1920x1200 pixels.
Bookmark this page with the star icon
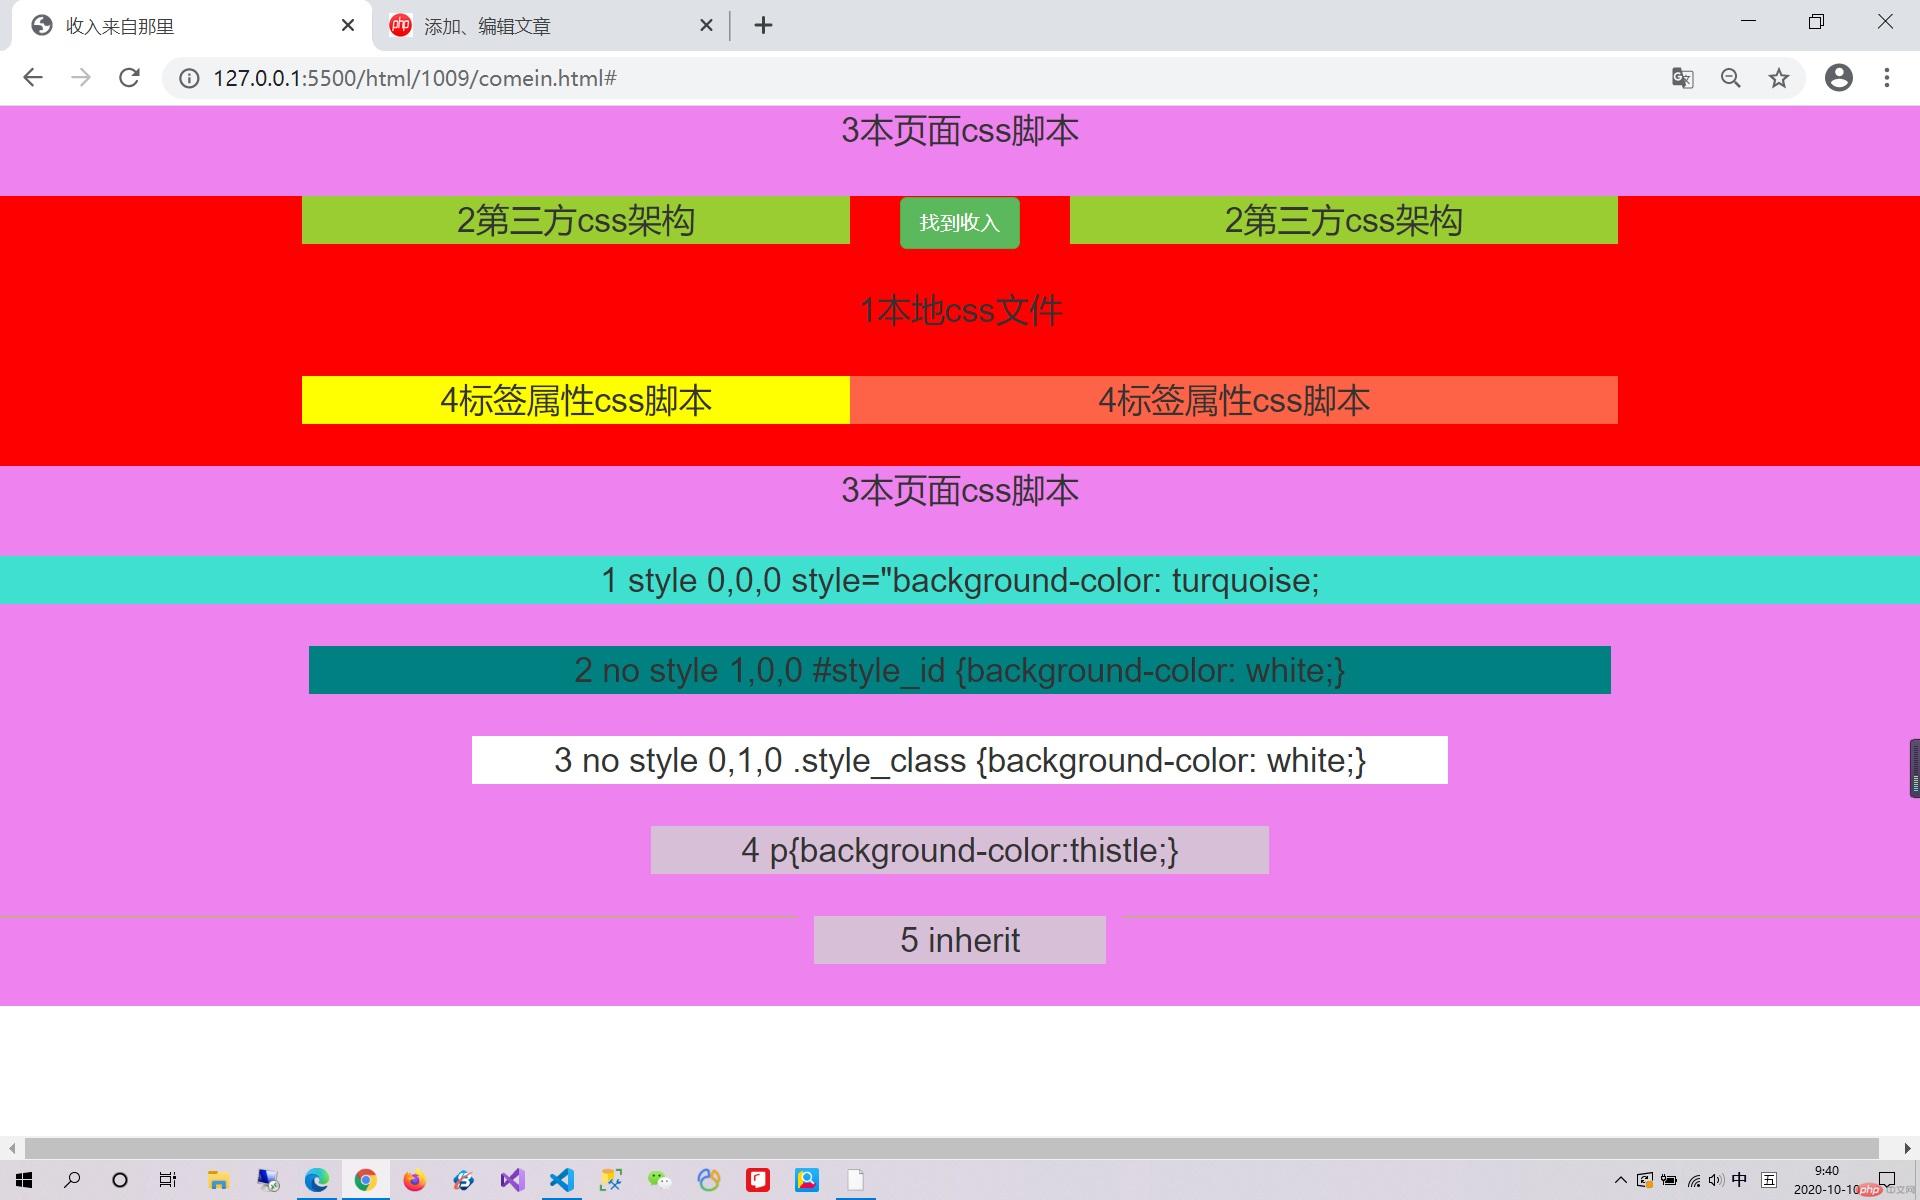point(1779,78)
